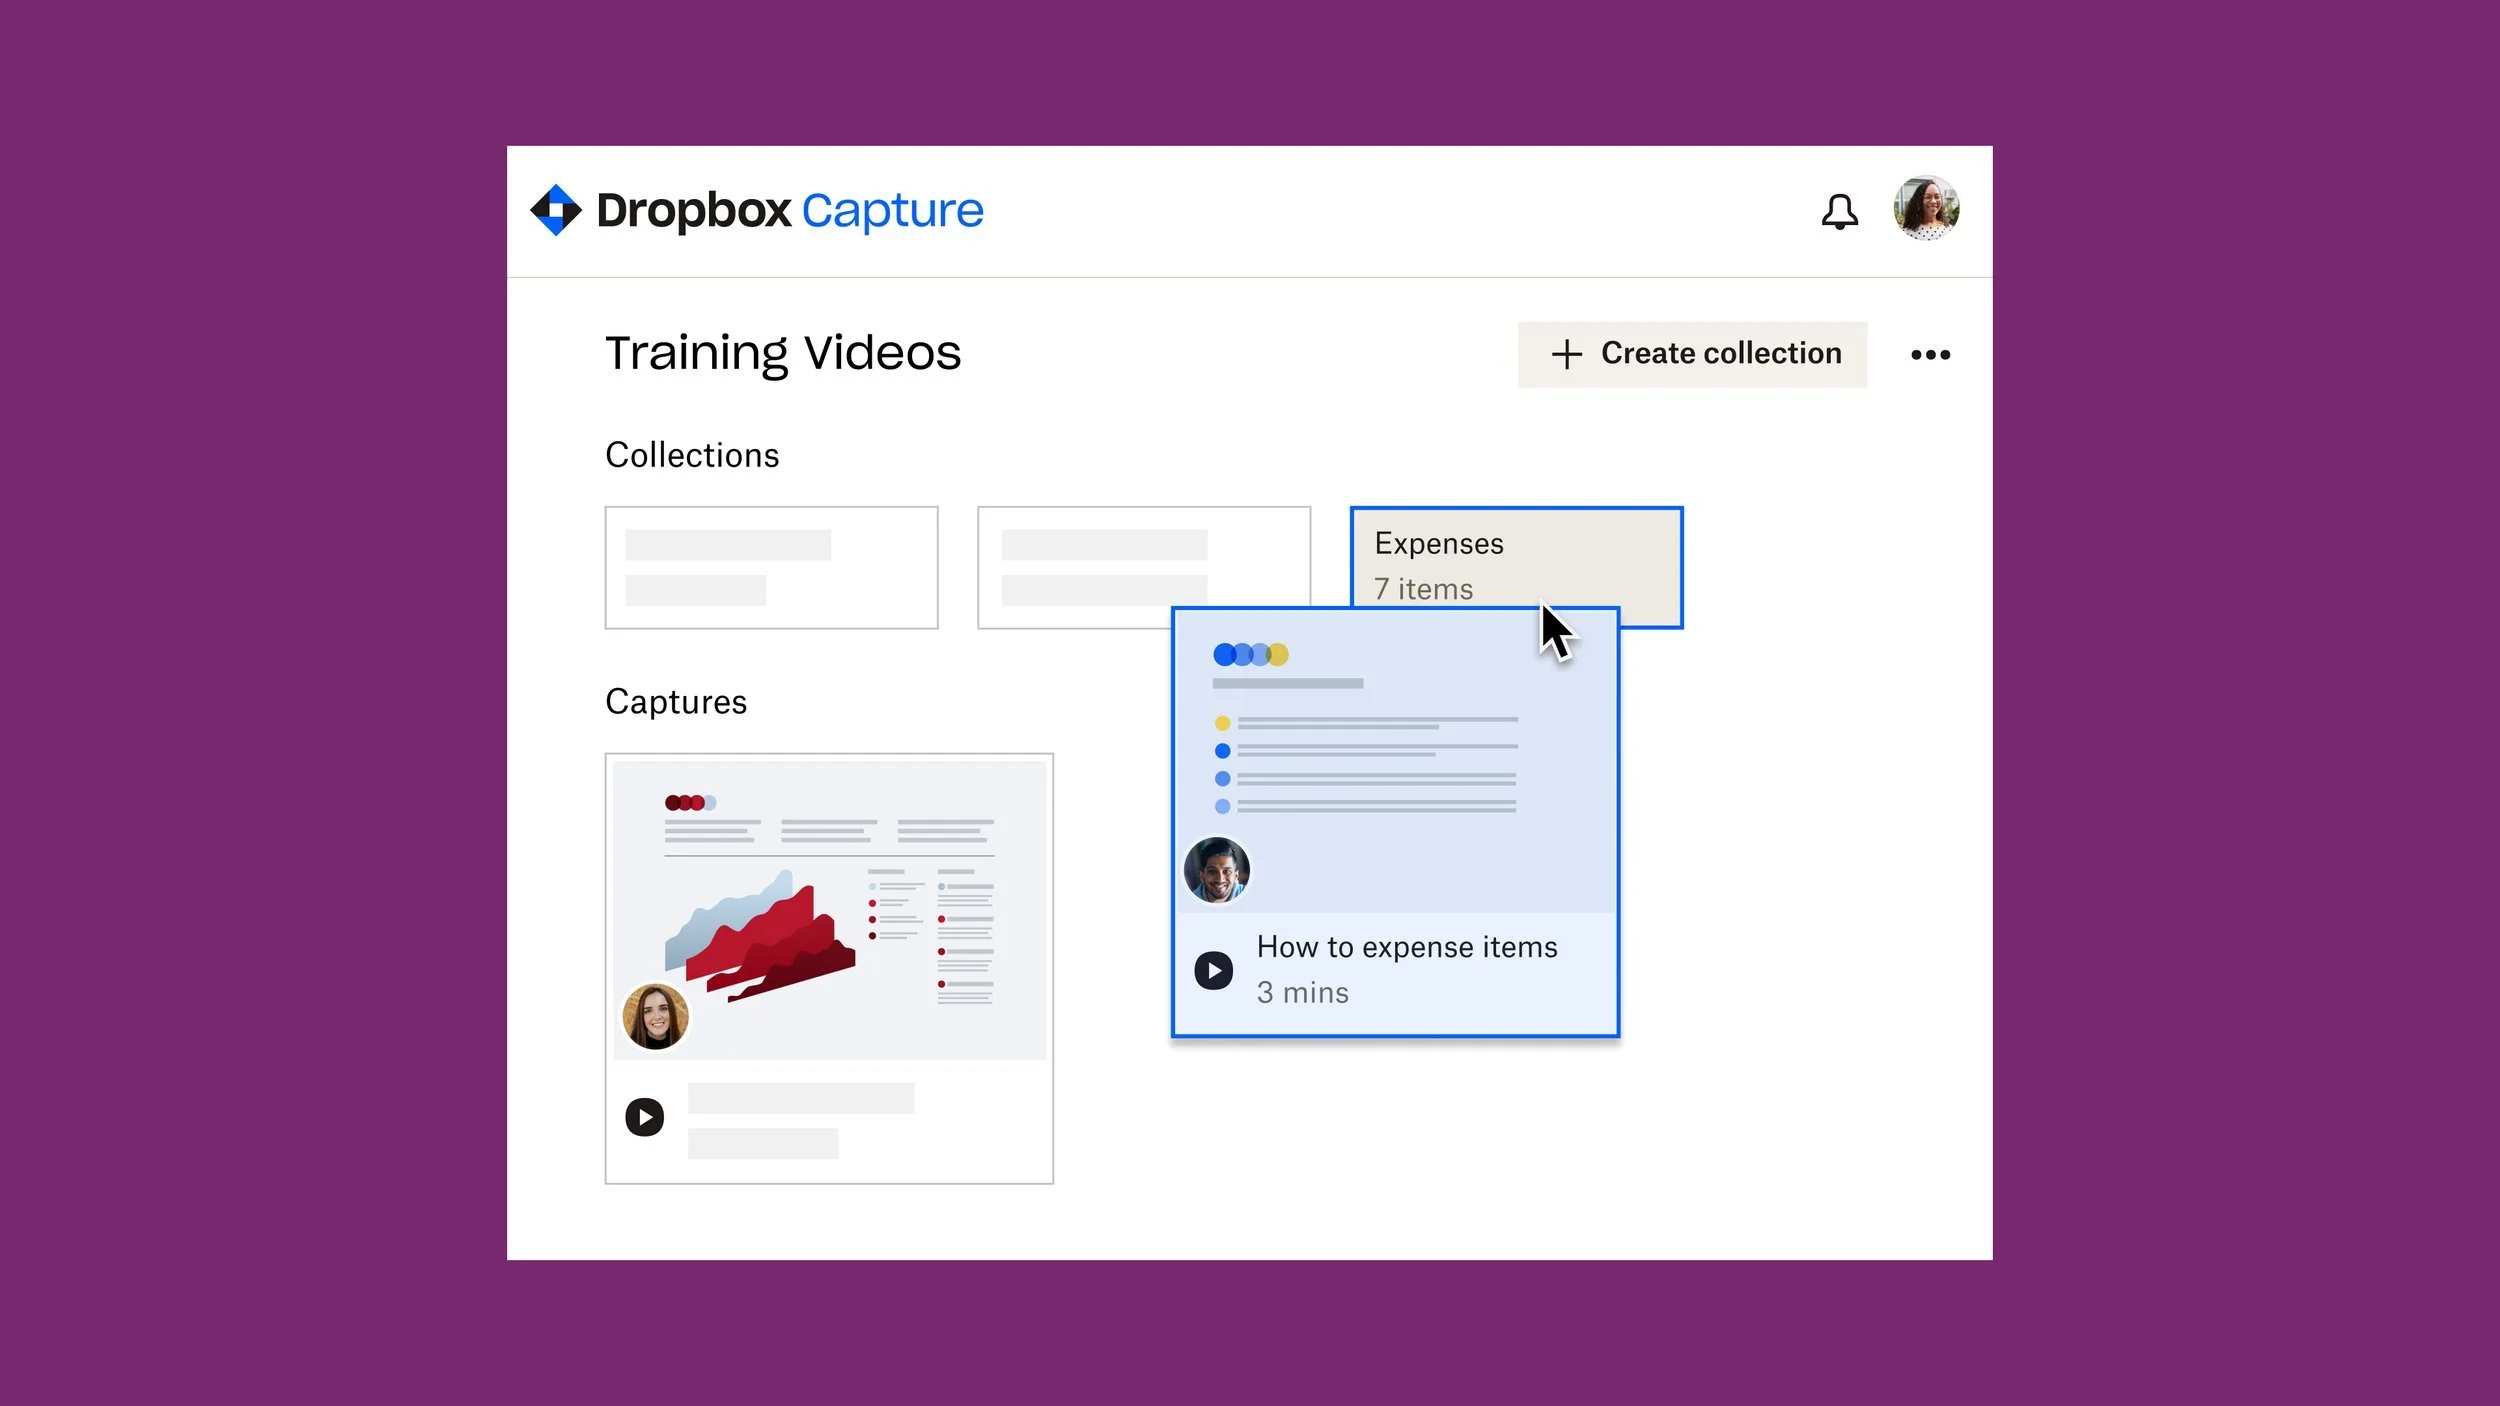Click the Dropbox diamond logo icon
Viewport: 2500px width, 1406px height.
click(555, 210)
